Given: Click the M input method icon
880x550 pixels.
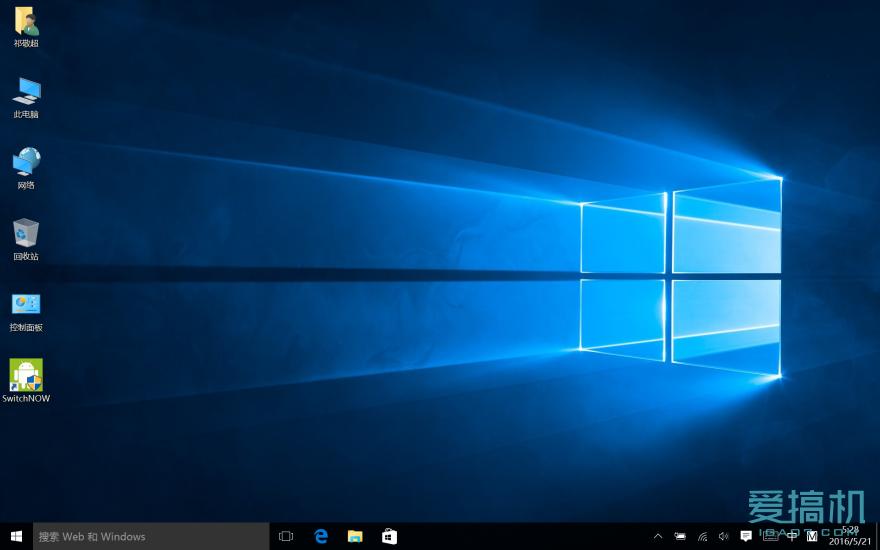Looking at the screenshot, I should [811, 537].
